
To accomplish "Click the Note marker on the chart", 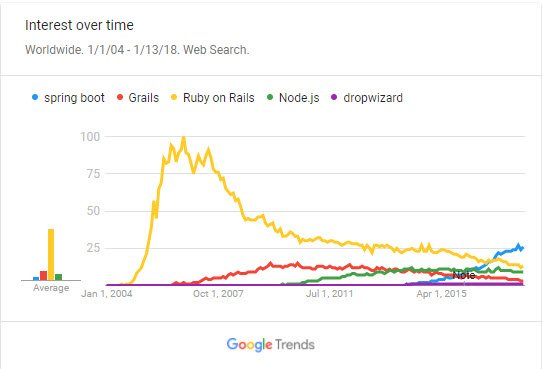I will click(x=464, y=275).
